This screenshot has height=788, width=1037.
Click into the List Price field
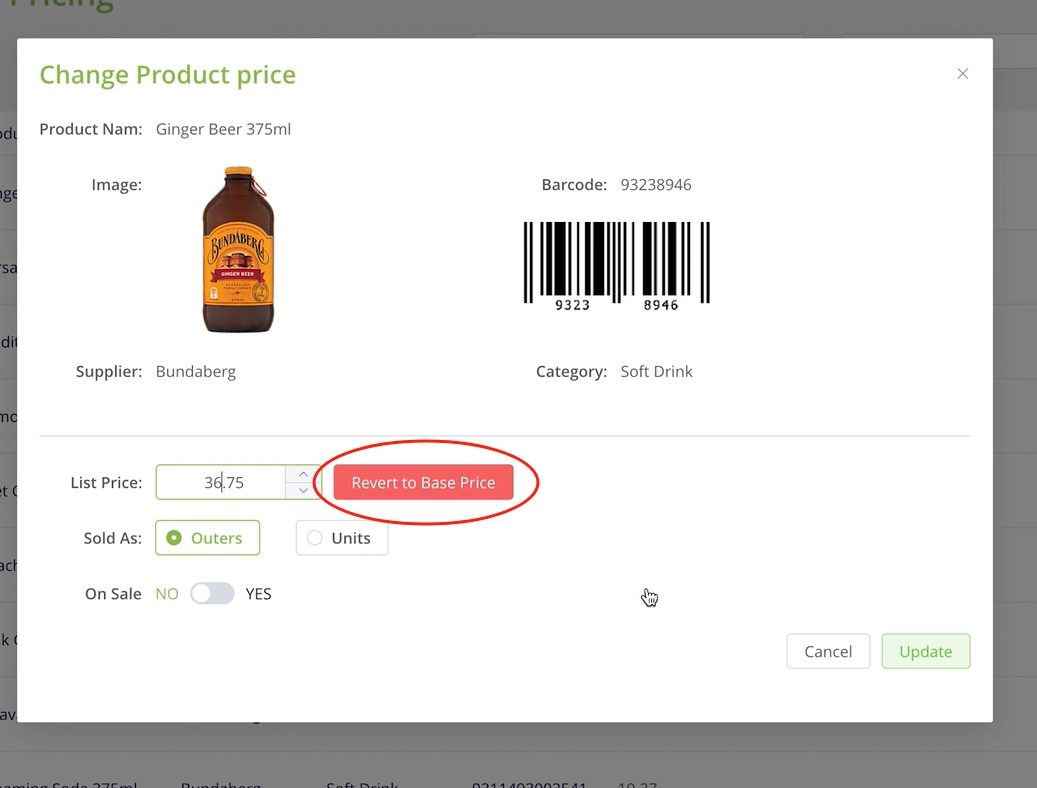[222, 483]
